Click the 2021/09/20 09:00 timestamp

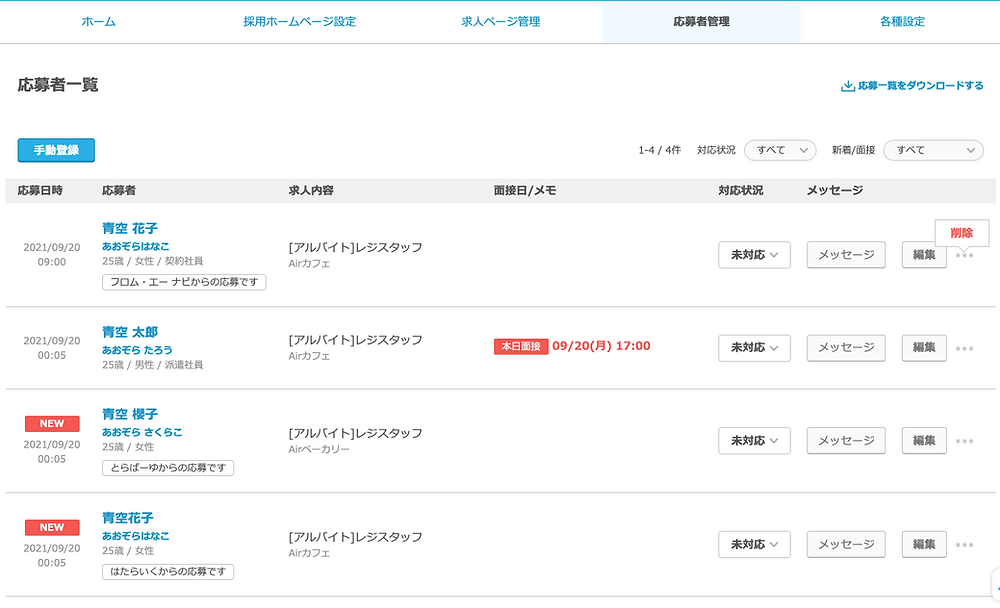(52, 255)
